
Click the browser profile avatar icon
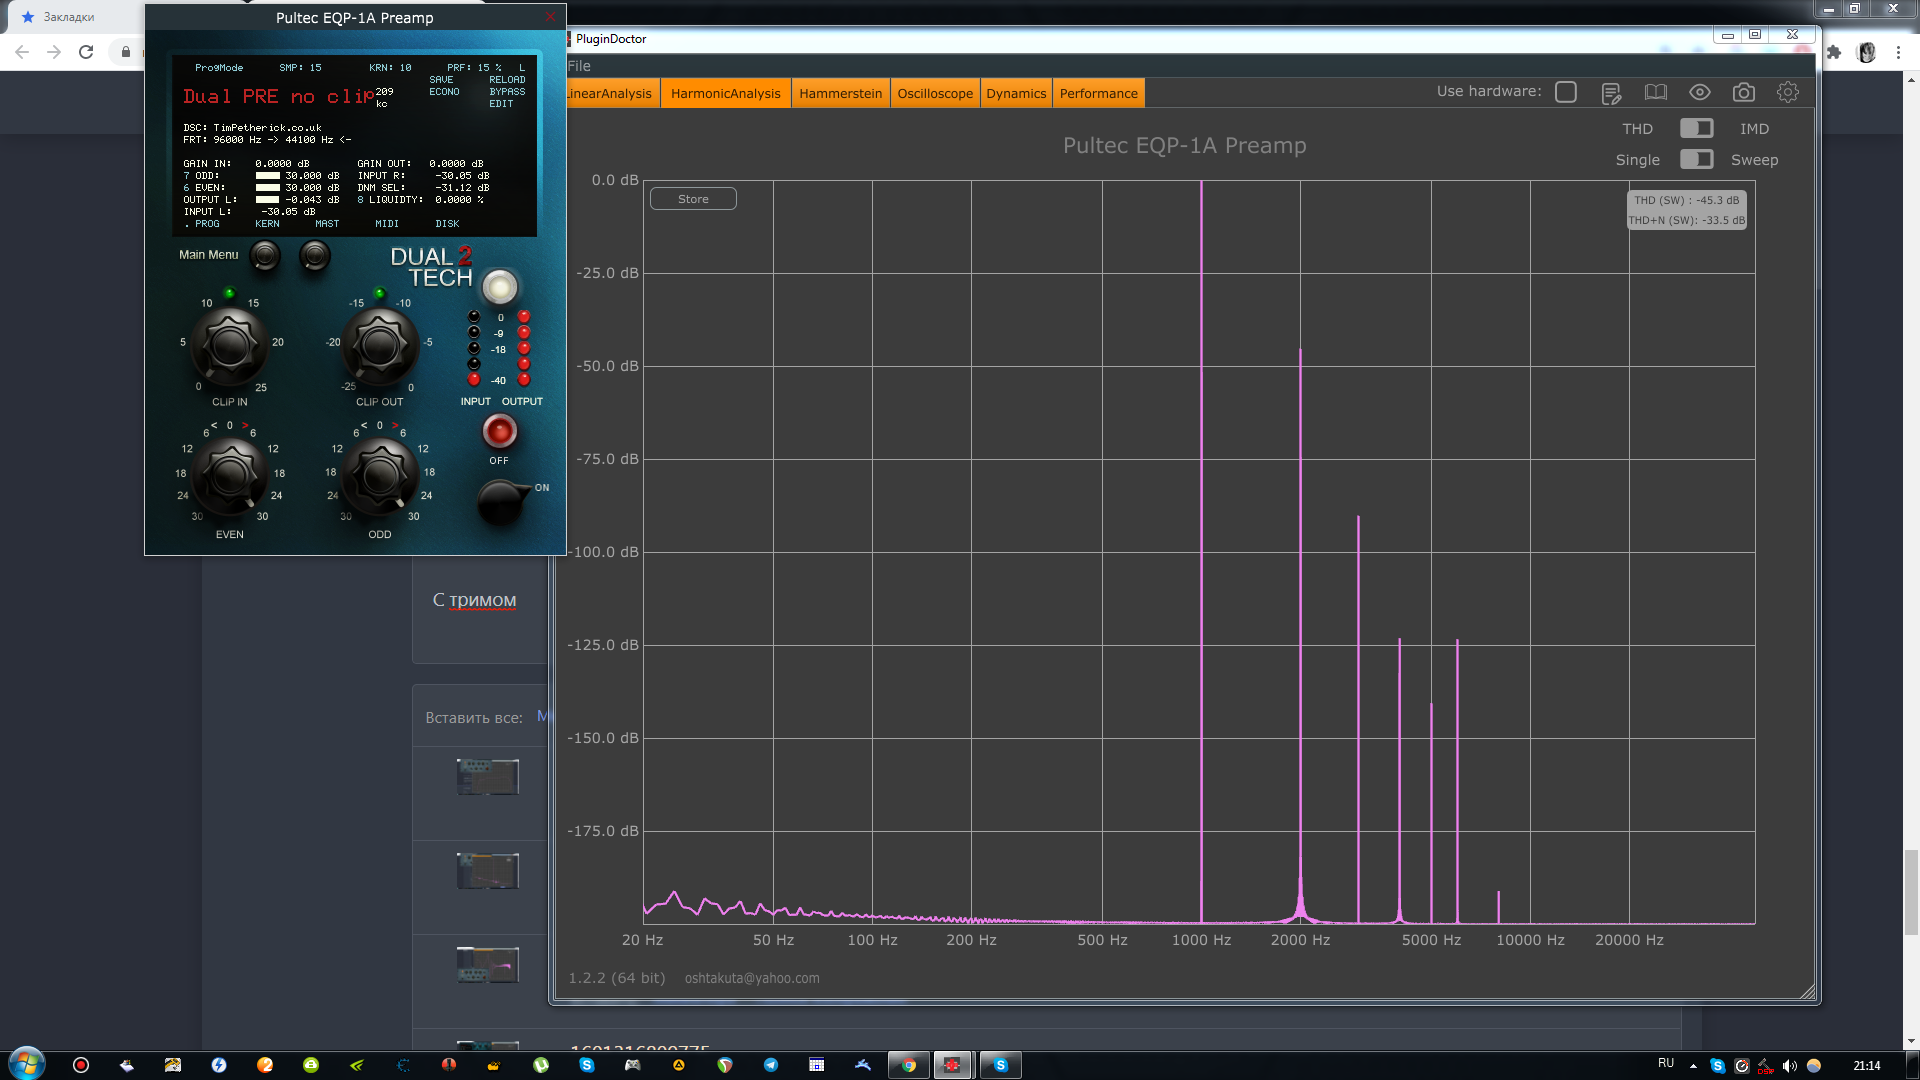coord(1866,52)
